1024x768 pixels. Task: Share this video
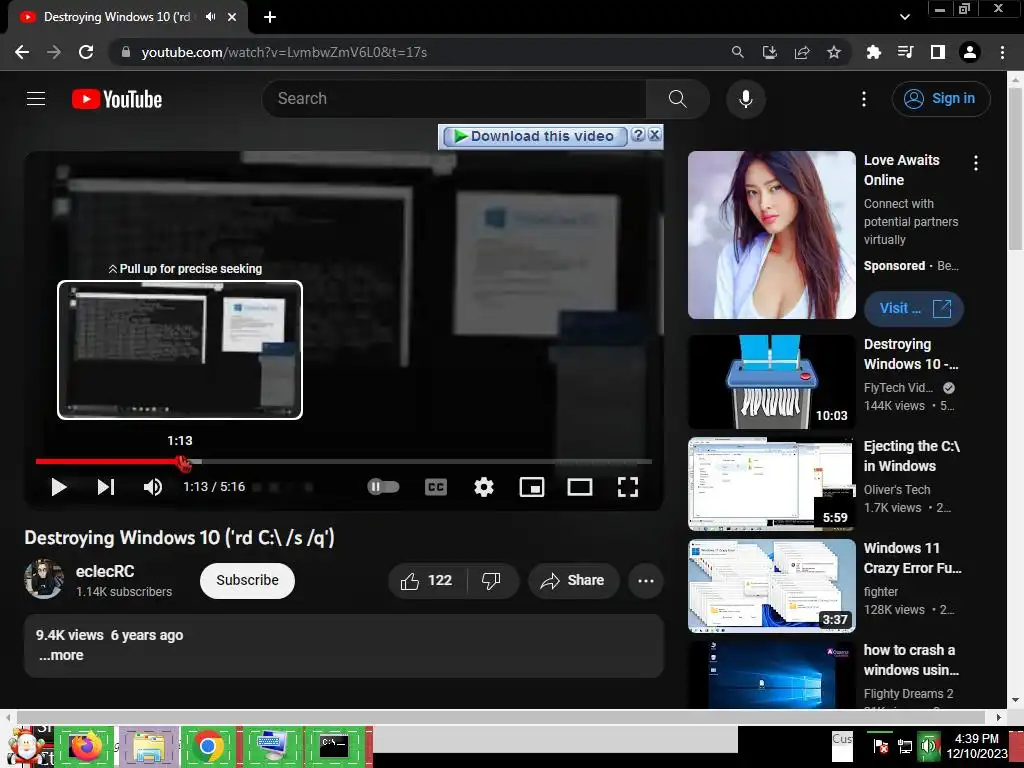573,581
